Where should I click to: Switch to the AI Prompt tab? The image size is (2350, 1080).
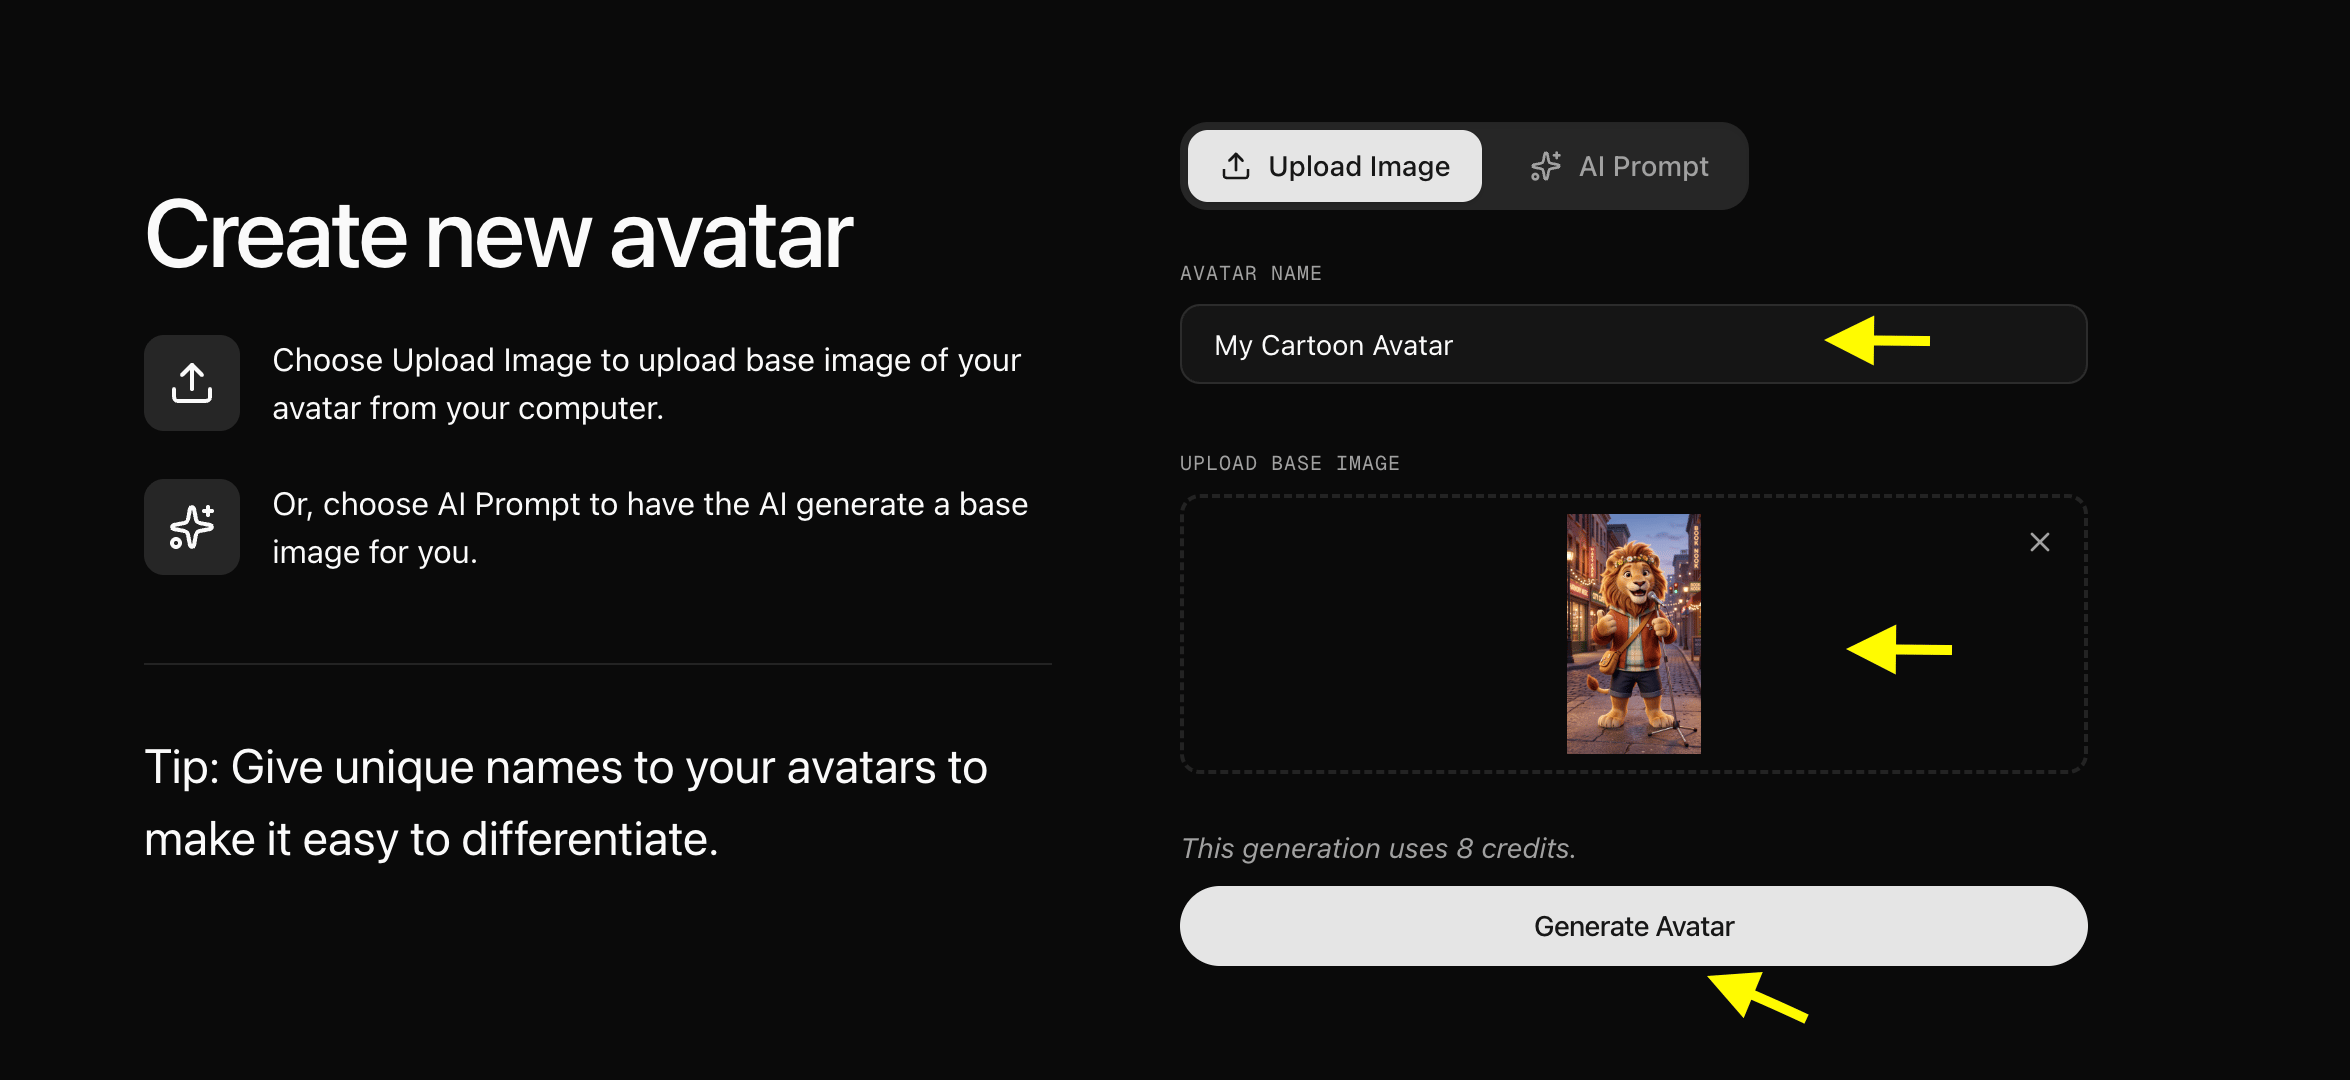click(x=1618, y=166)
